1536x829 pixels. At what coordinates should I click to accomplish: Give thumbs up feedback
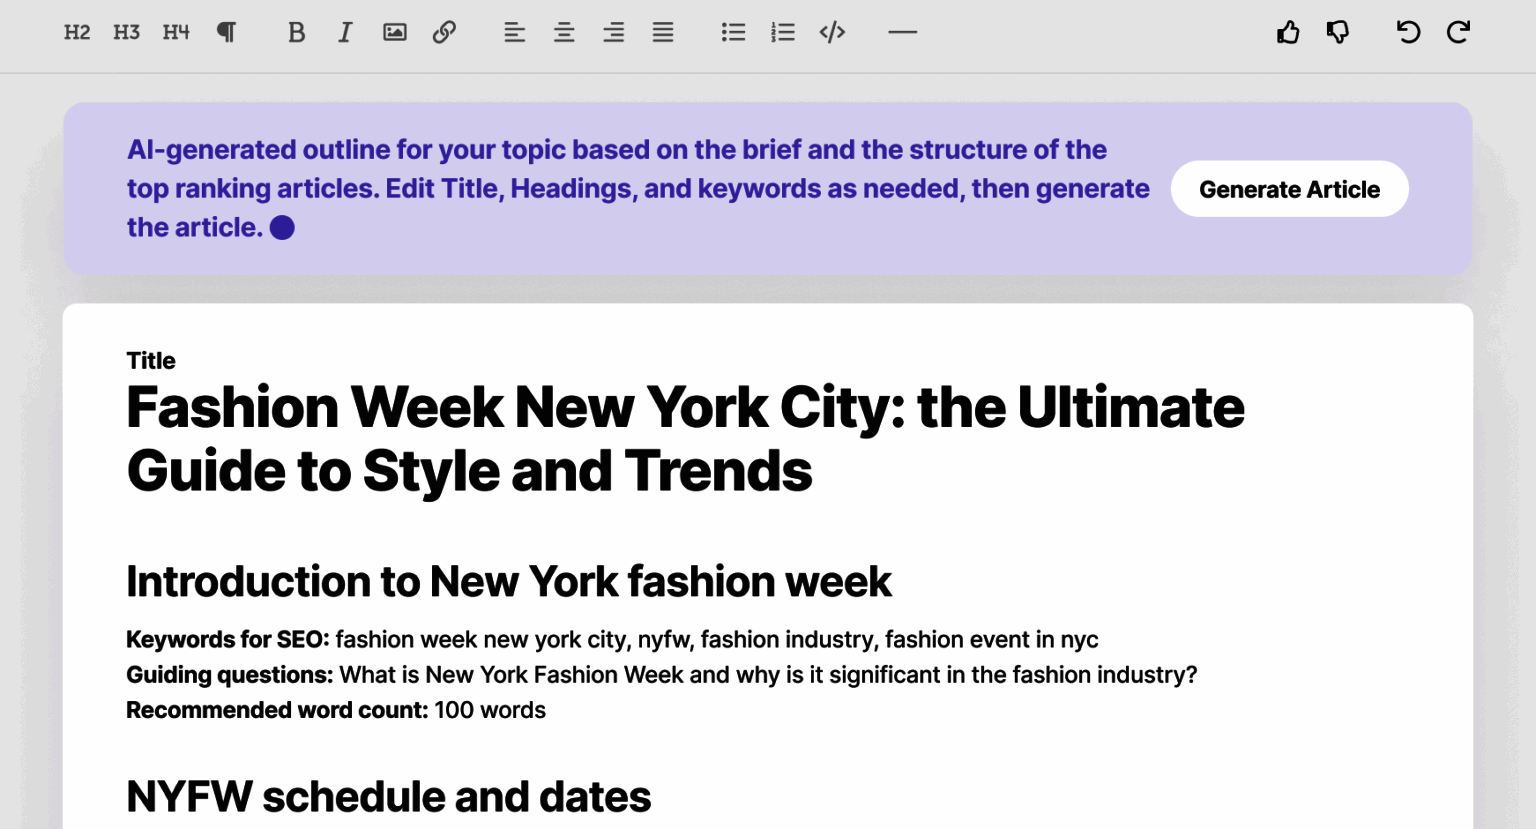click(1288, 32)
